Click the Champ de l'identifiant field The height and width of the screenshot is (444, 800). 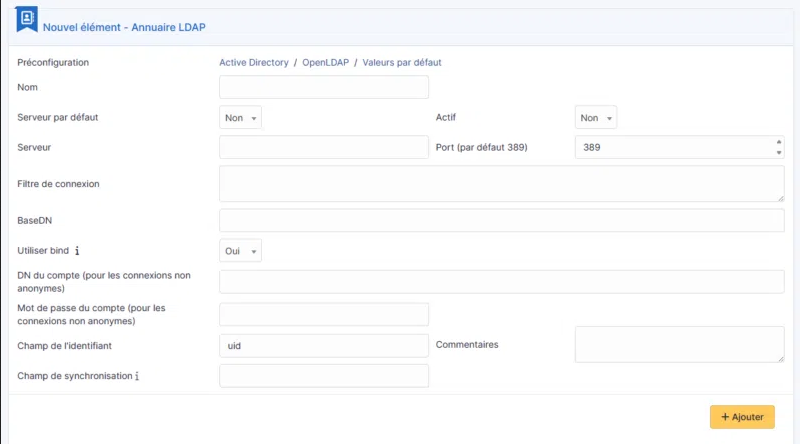(324, 345)
